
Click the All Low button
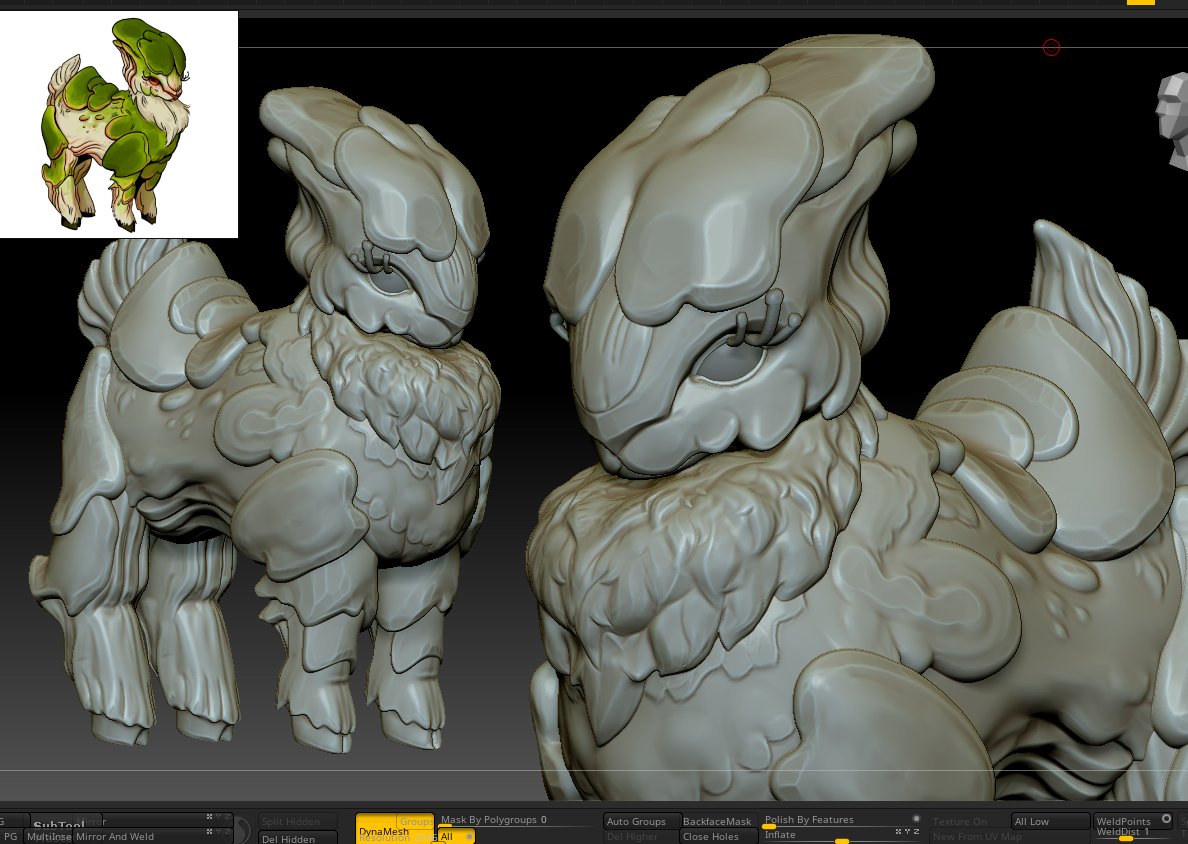tap(1051, 821)
